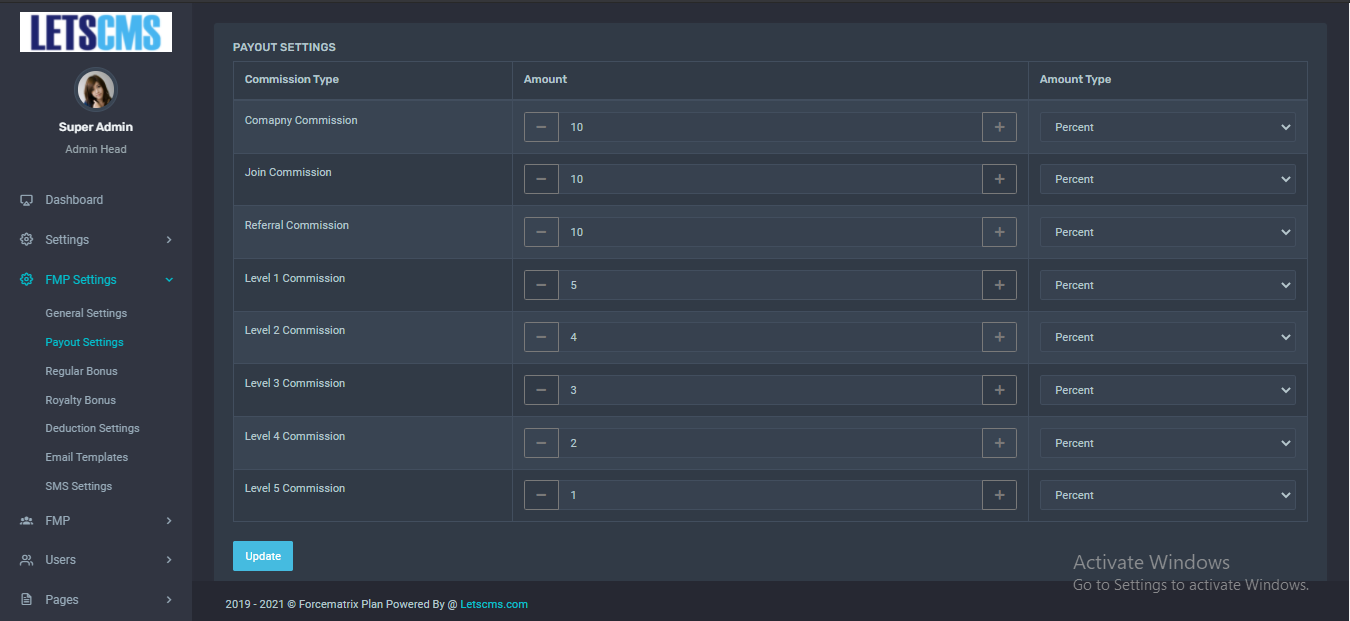The image size is (1350, 621).
Task: Decrease Join Commission amount with minus button
Action: point(541,179)
